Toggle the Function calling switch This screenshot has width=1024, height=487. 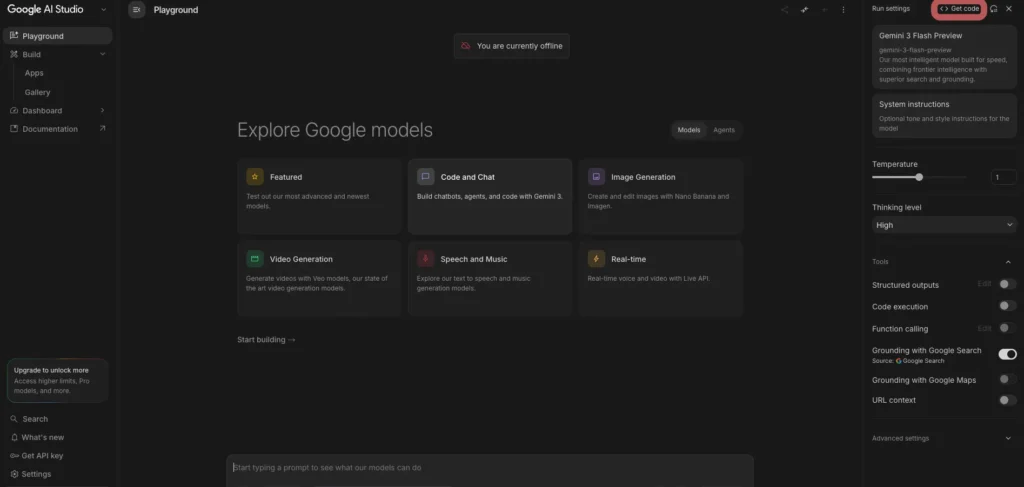pos(1007,328)
